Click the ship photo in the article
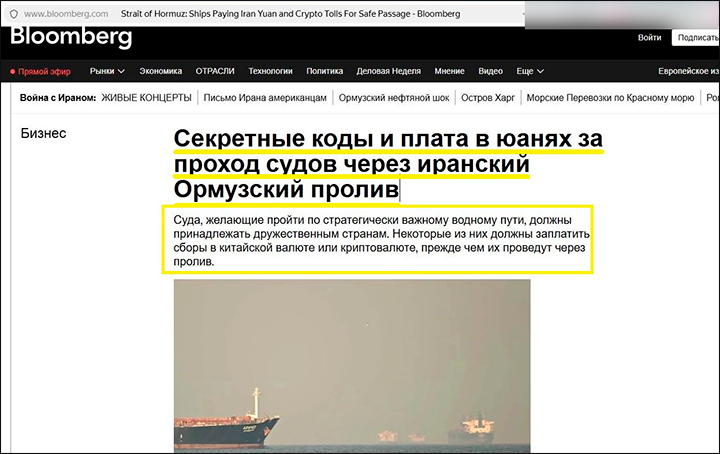 [352, 365]
